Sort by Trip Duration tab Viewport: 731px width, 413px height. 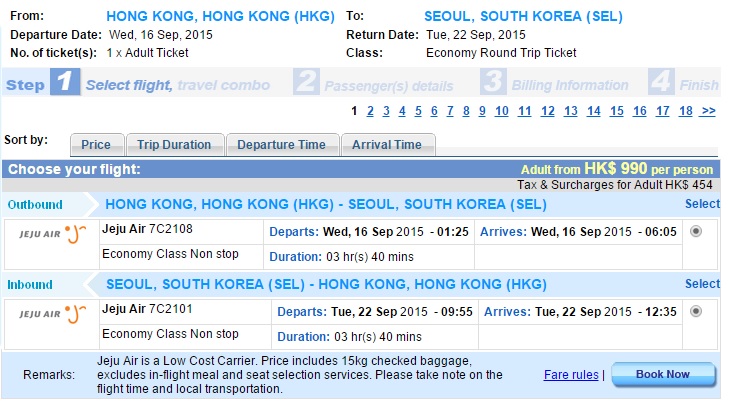tap(175, 145)
